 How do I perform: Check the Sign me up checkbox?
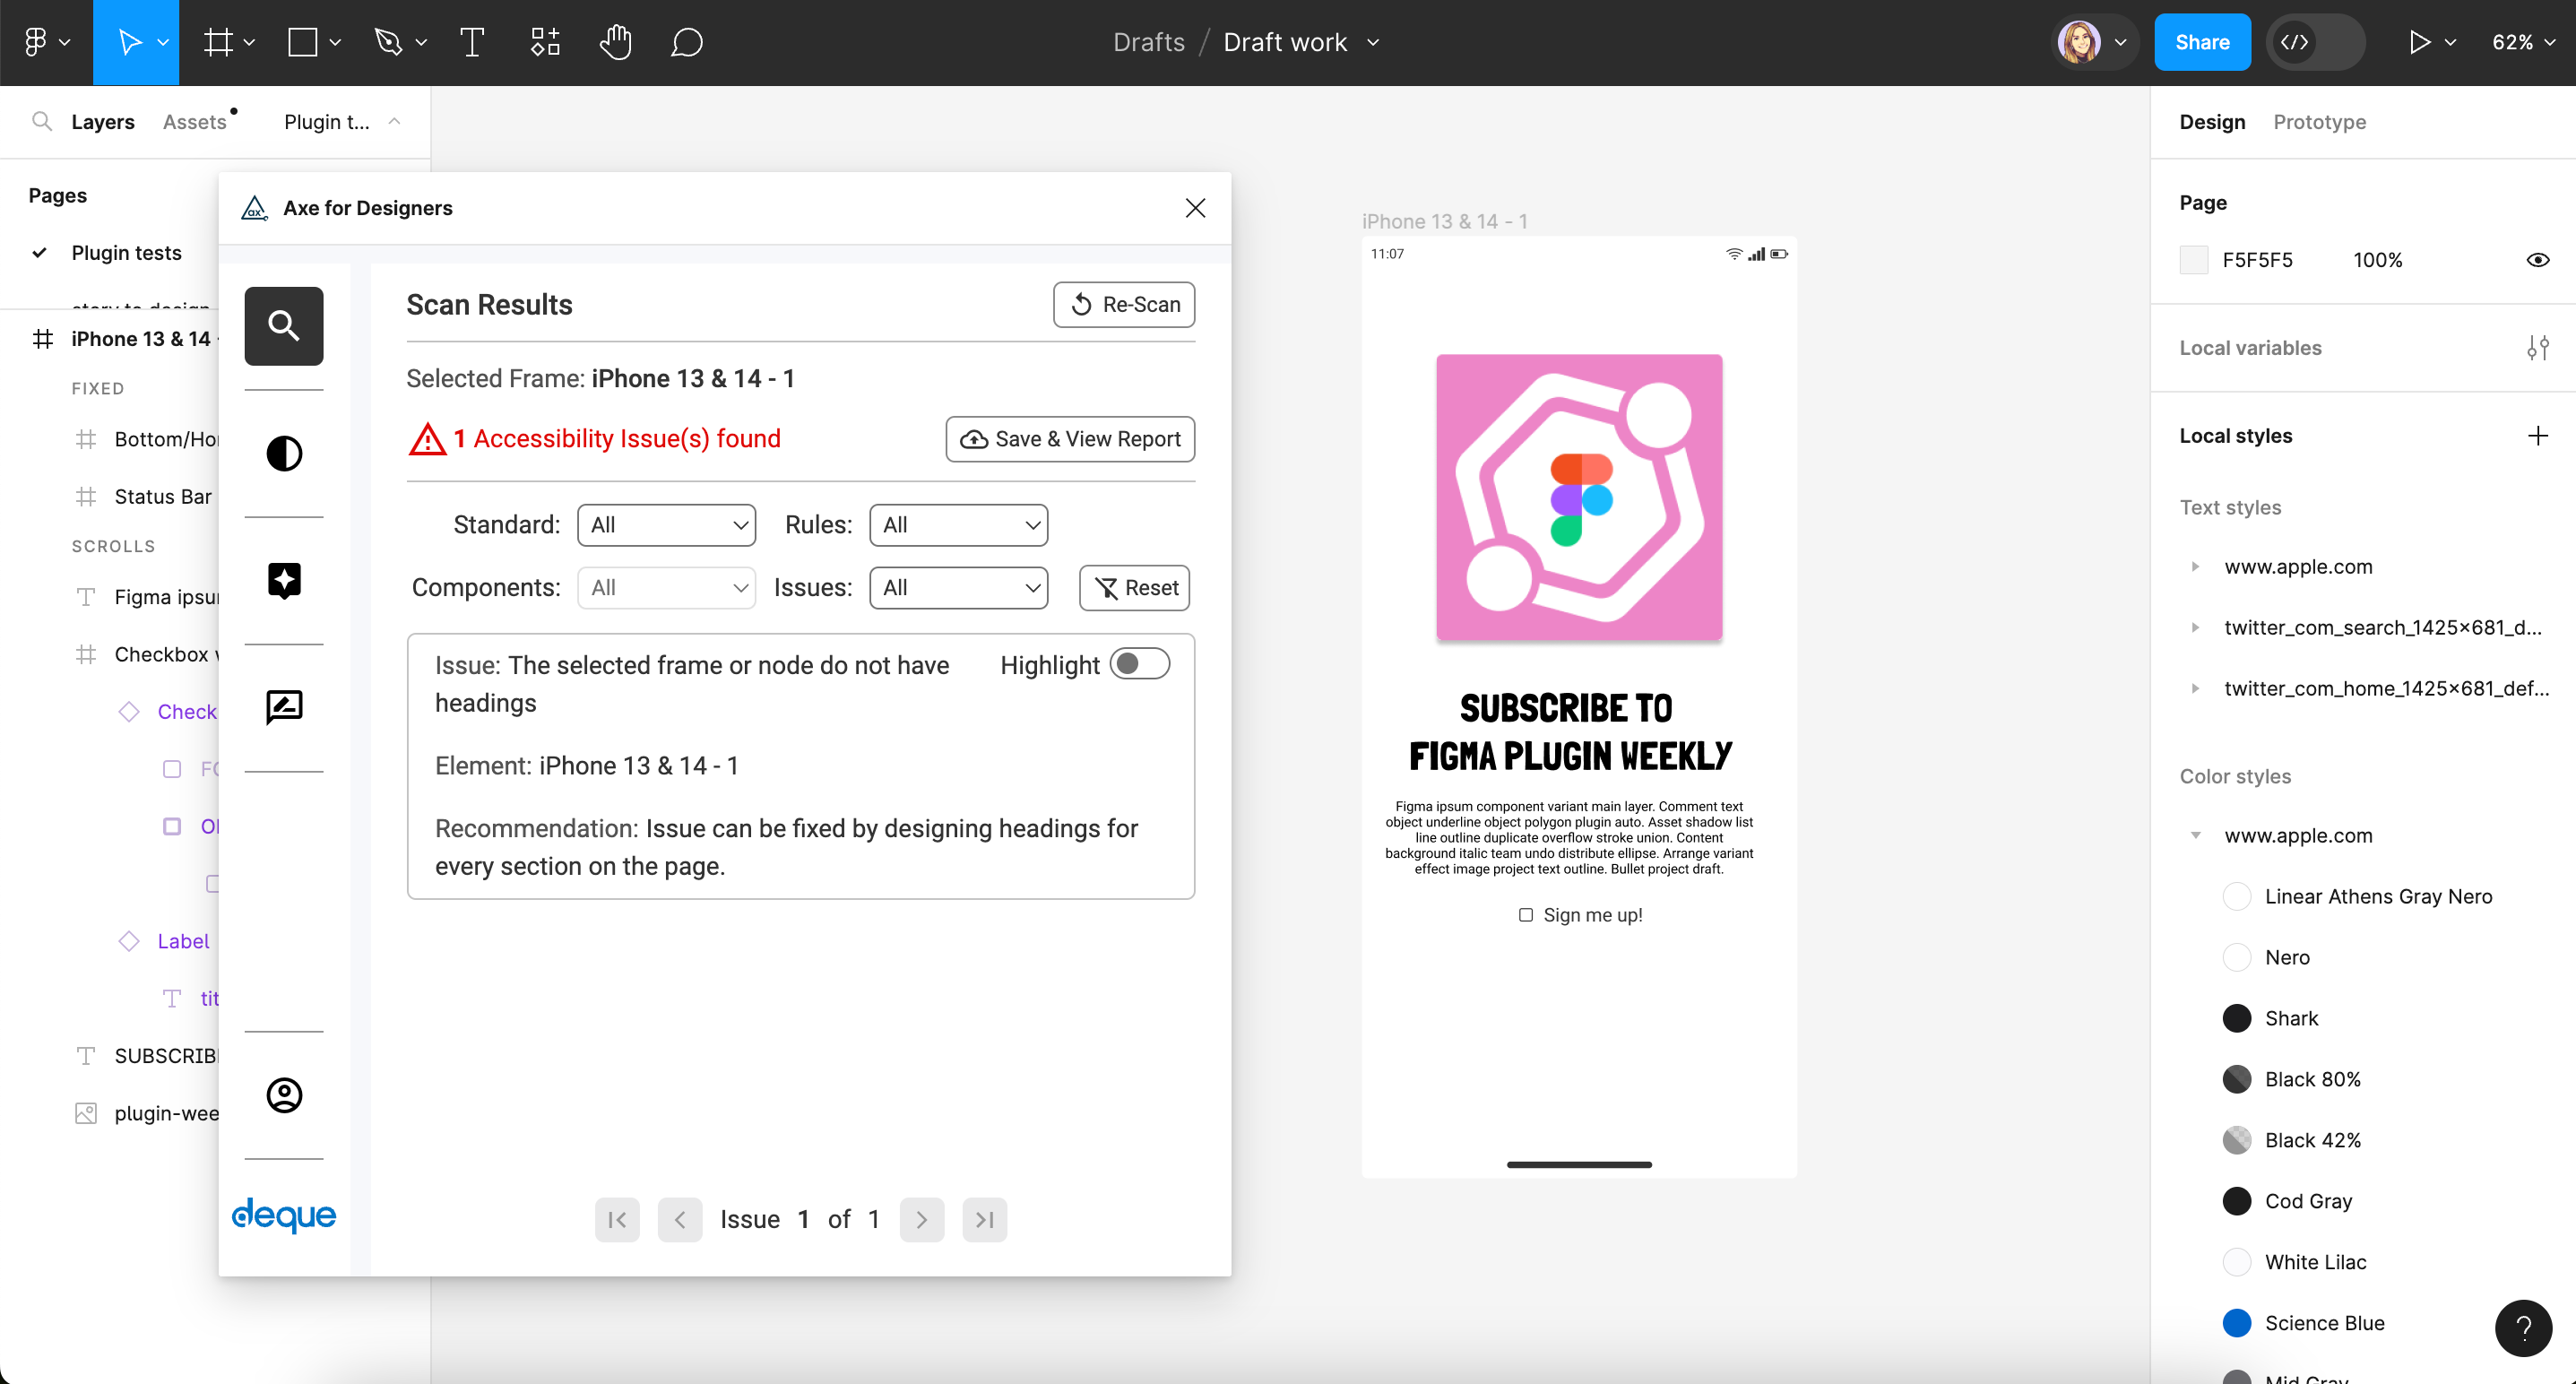click(1526, 915)
